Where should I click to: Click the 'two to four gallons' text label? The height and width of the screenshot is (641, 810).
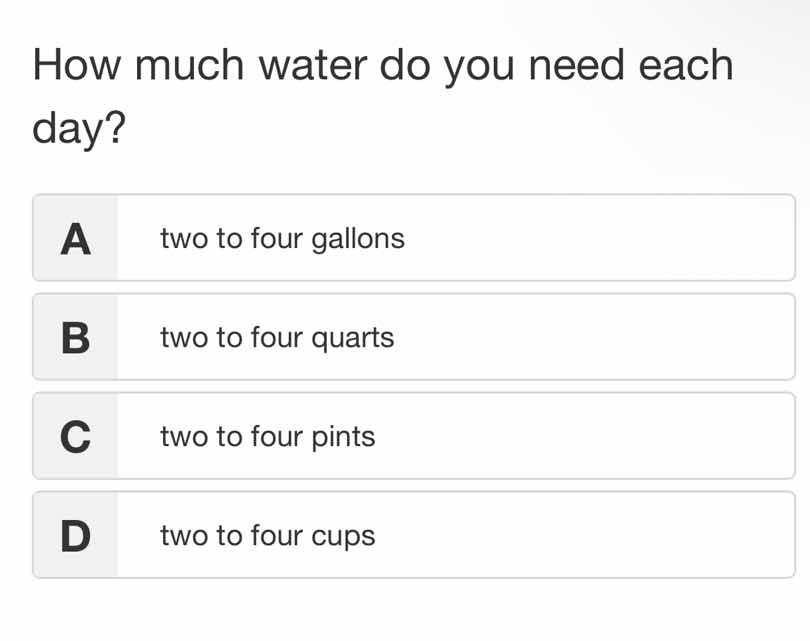(282, 238)
